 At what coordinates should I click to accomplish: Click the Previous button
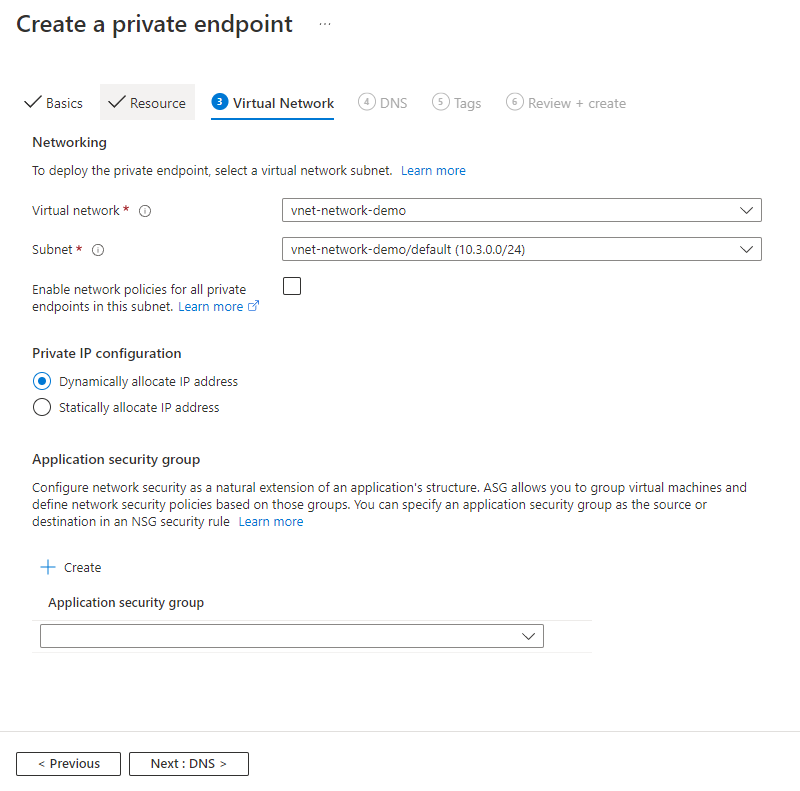coord(68,763)
